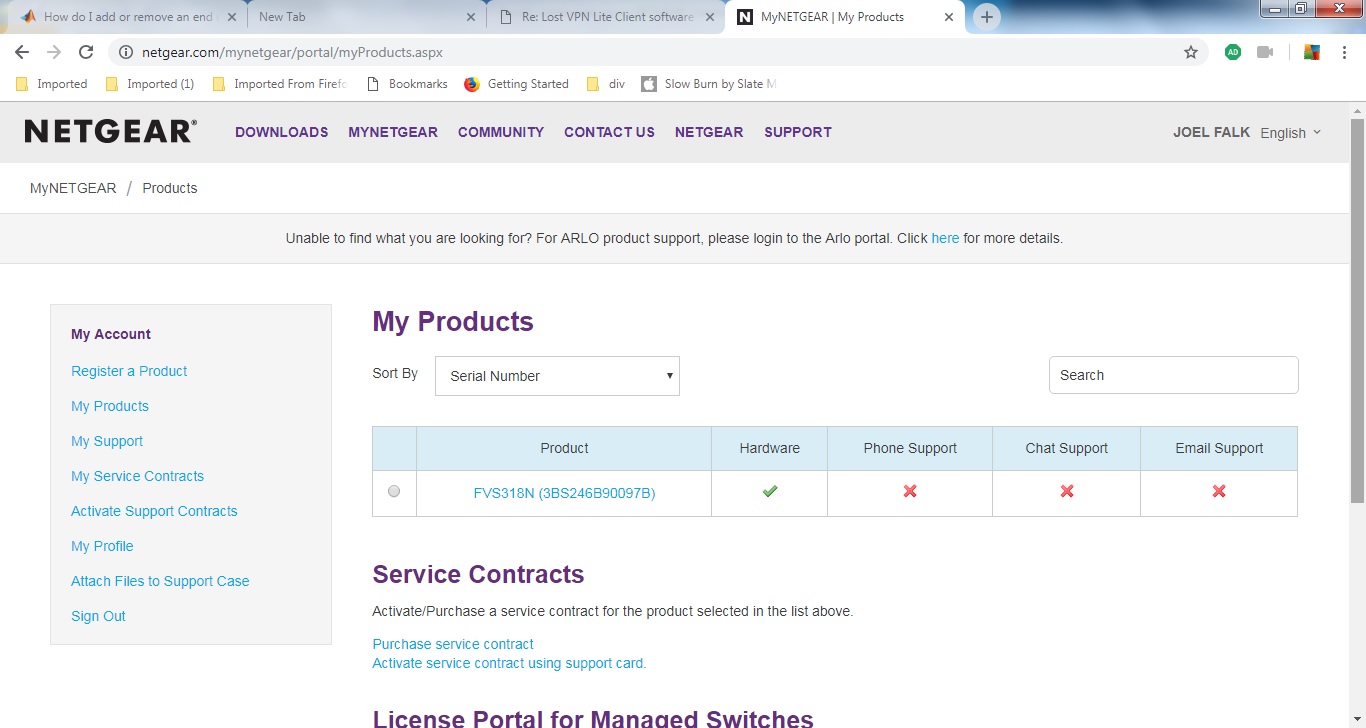
Task: Click the JOEL FALK account name
Action: pyautogui.click(x=1211, y=132)
